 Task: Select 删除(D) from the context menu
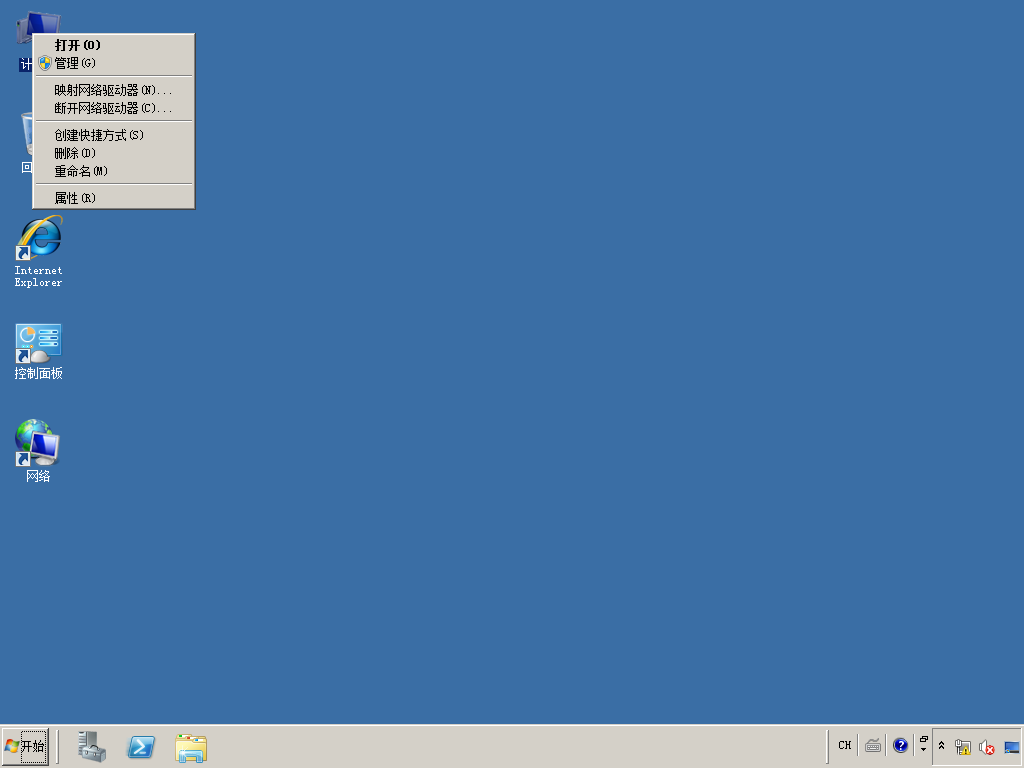point(114,153)
